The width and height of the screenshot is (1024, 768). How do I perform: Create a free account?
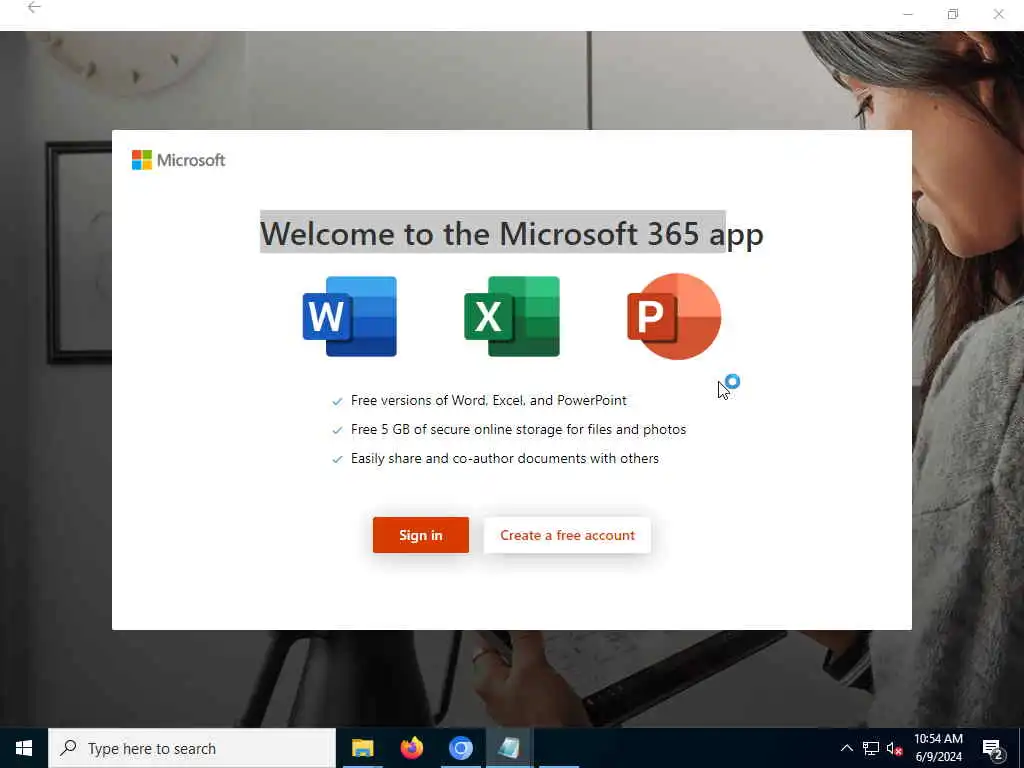[x=567, y=535]
